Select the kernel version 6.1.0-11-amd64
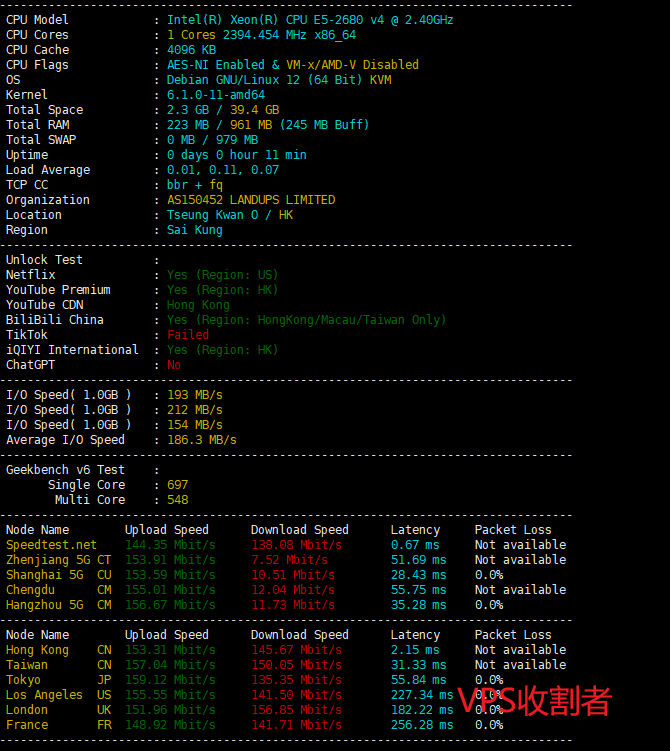The height and width of the screenshot is (751, 670). click(216, 95)
